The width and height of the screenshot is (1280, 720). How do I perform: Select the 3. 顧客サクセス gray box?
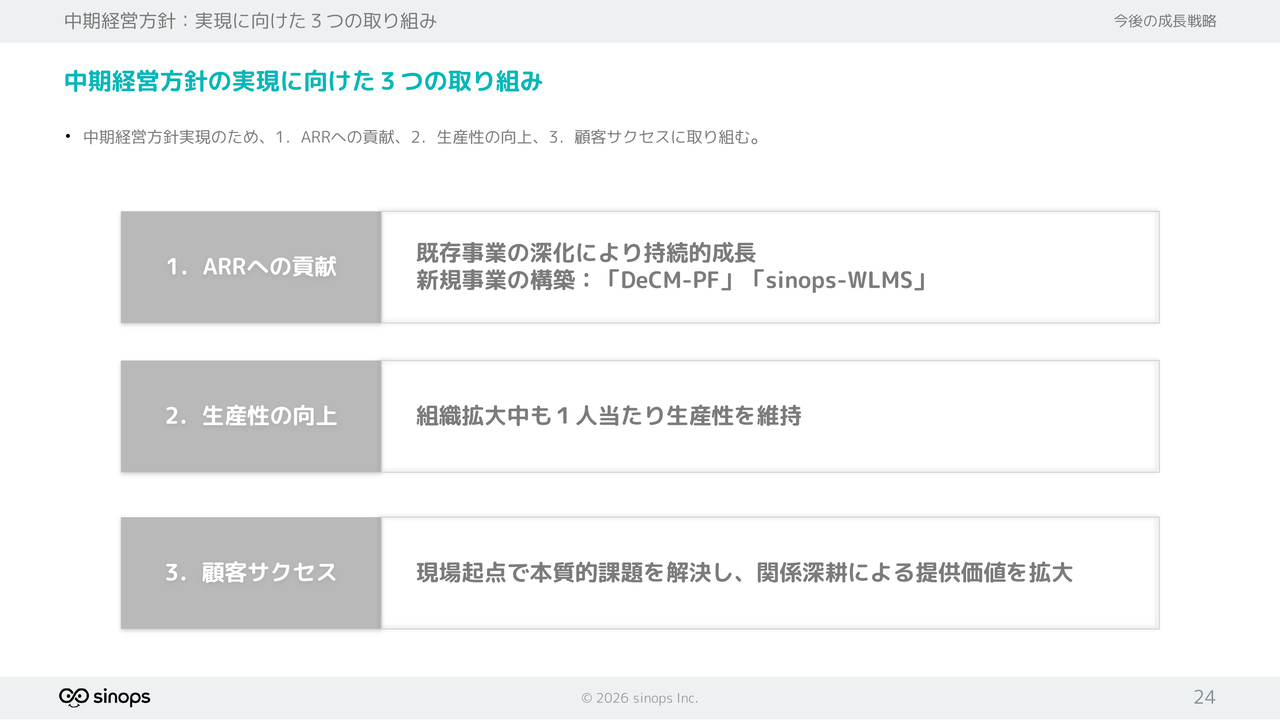tap(251, 573)
